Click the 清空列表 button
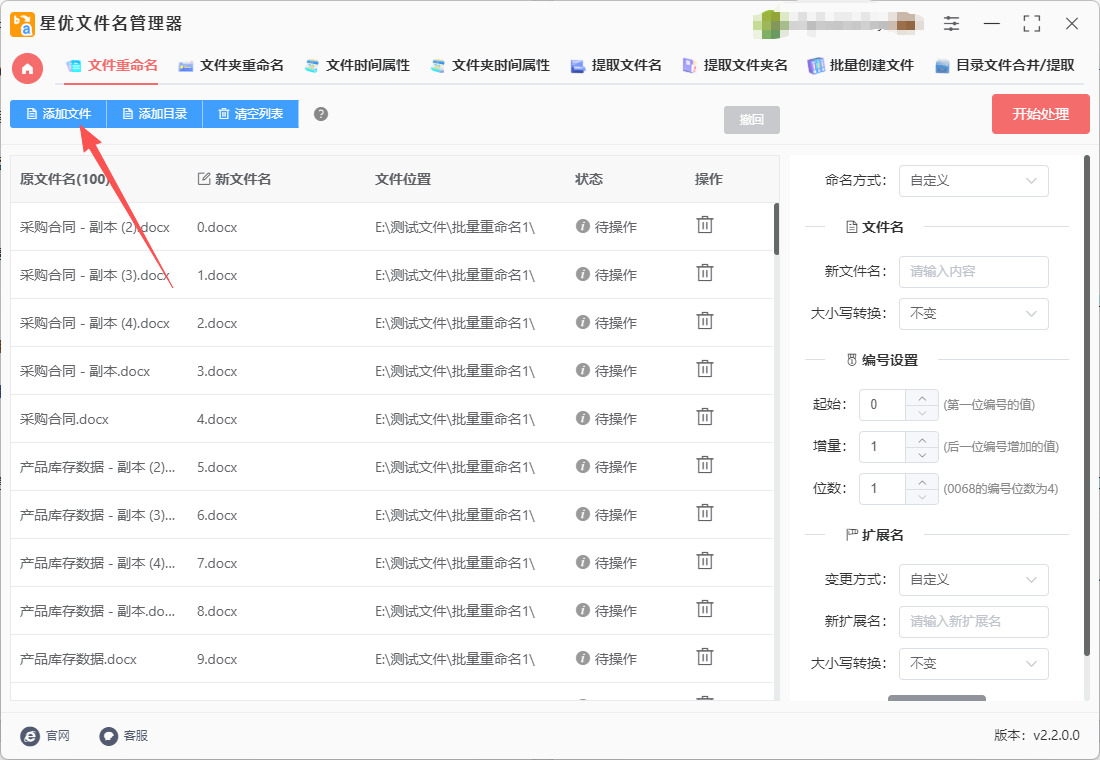Image resolution: width=1100 pixels, height=760 pixels. click(x=250, y=114)
